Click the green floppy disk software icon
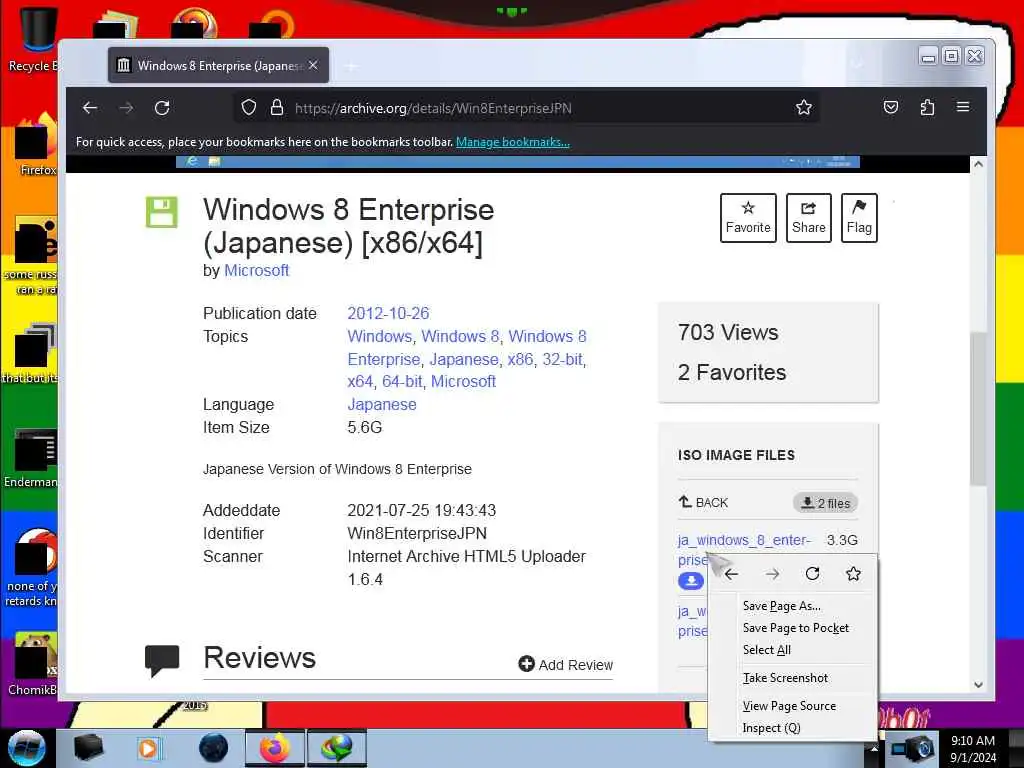This screenshot has height=768, width=1024. tap(161, 212)
